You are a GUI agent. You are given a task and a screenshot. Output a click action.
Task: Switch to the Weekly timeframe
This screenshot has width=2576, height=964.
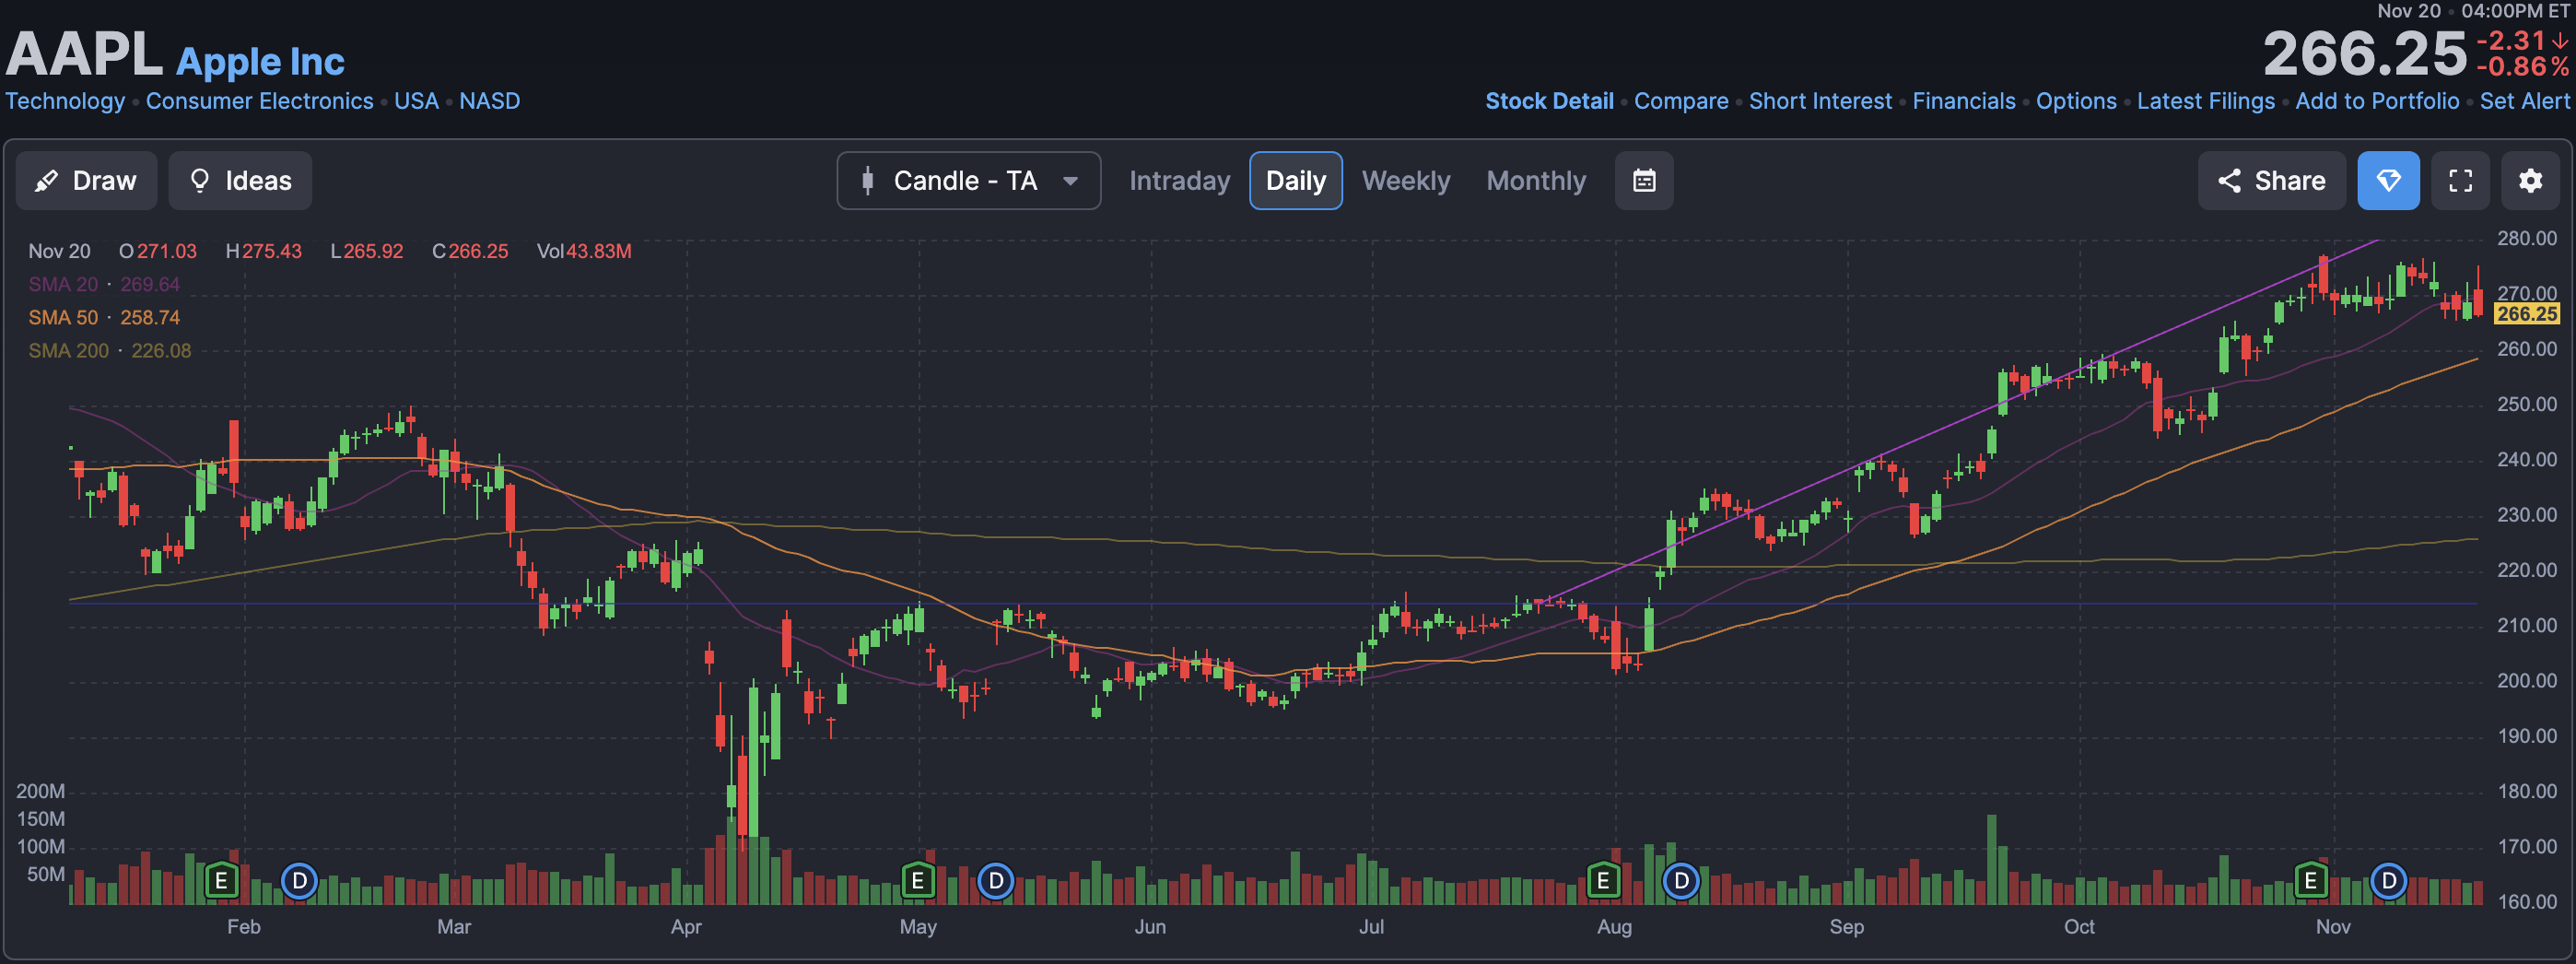pyautogui.click(x=1405, y=181)
